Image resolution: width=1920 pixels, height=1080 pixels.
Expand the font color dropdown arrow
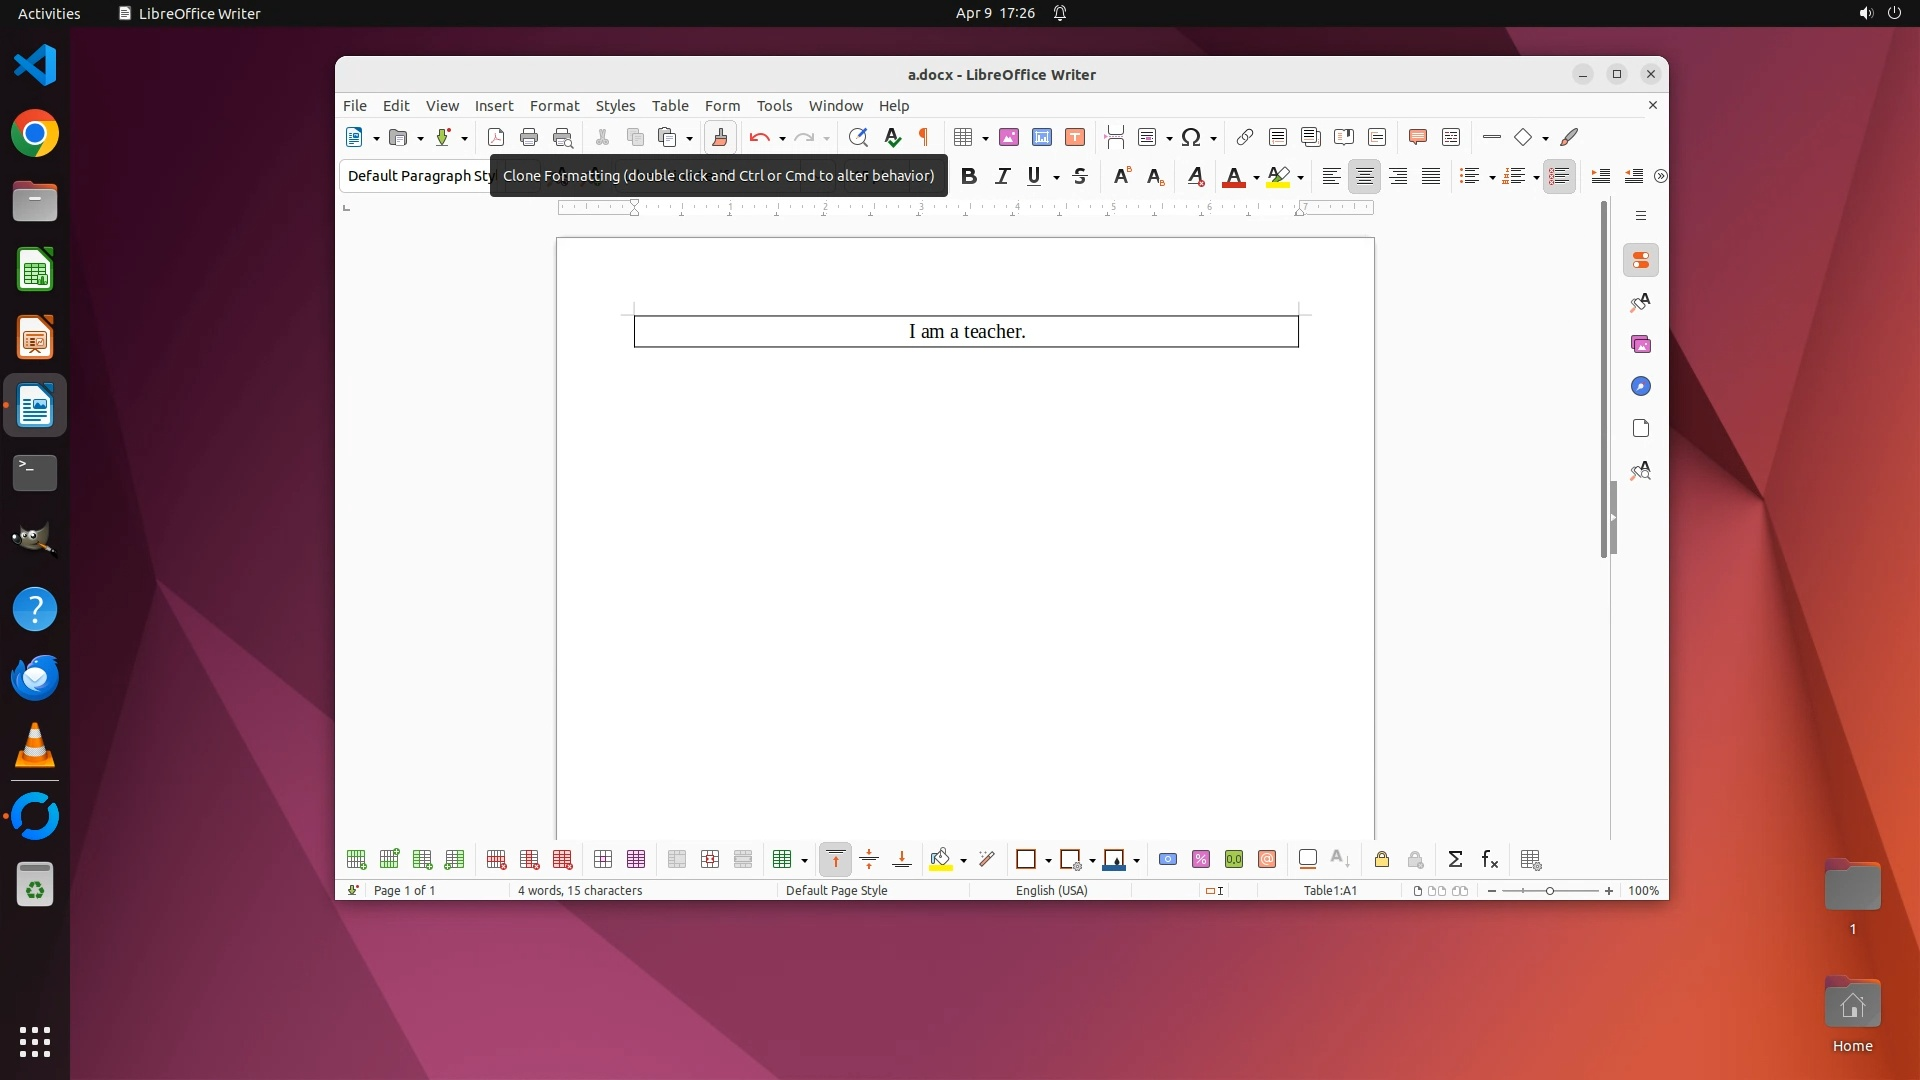1256,177
